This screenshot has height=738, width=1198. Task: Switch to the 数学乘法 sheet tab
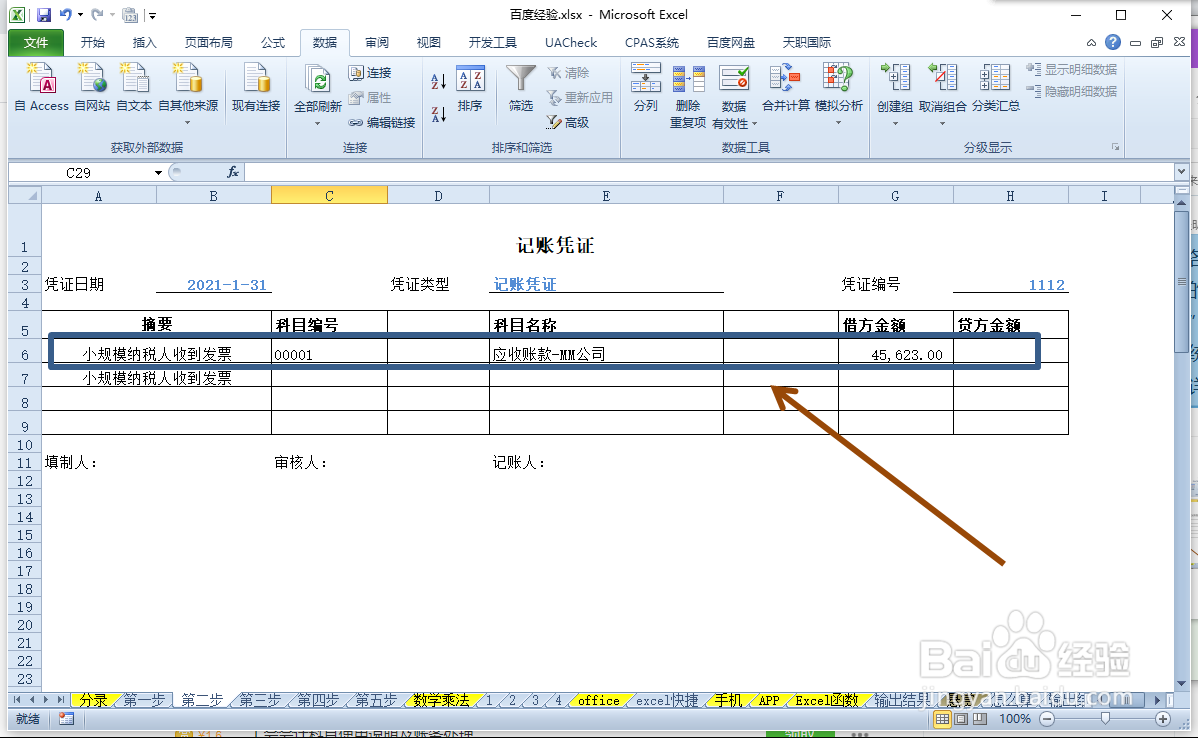(x=441, y=700)
